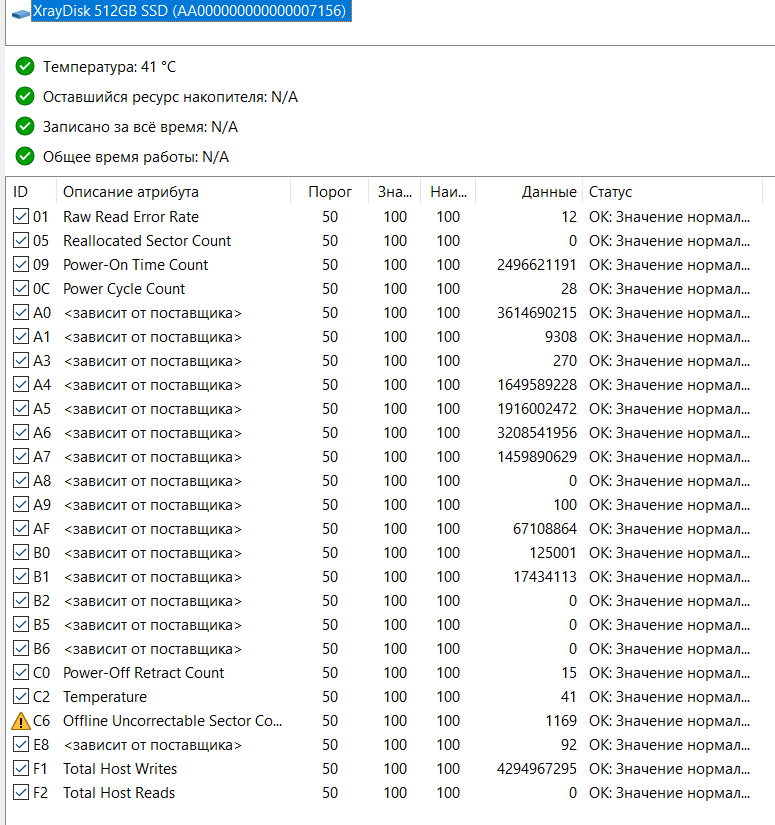Toggle checkbox for 09 Power-On Time Count

[x=21, y=264]
